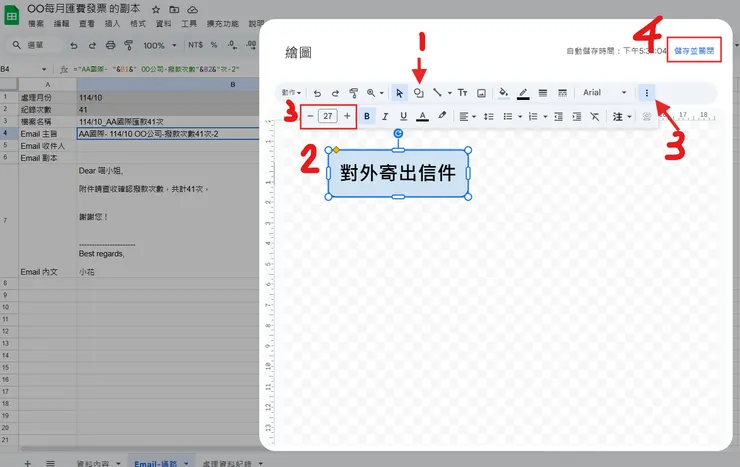This screenshot has height=467, width=740.
Task: Open the border color pencil
Action: pos(523,93)
